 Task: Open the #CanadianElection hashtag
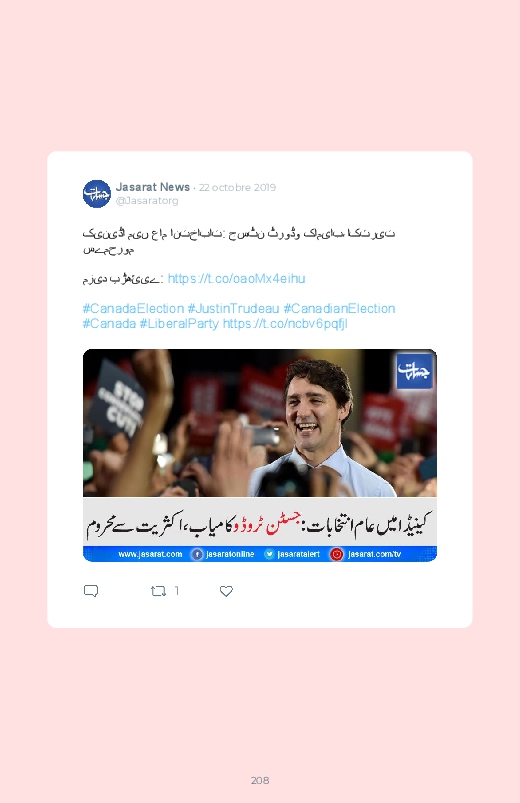pos(339,309)
